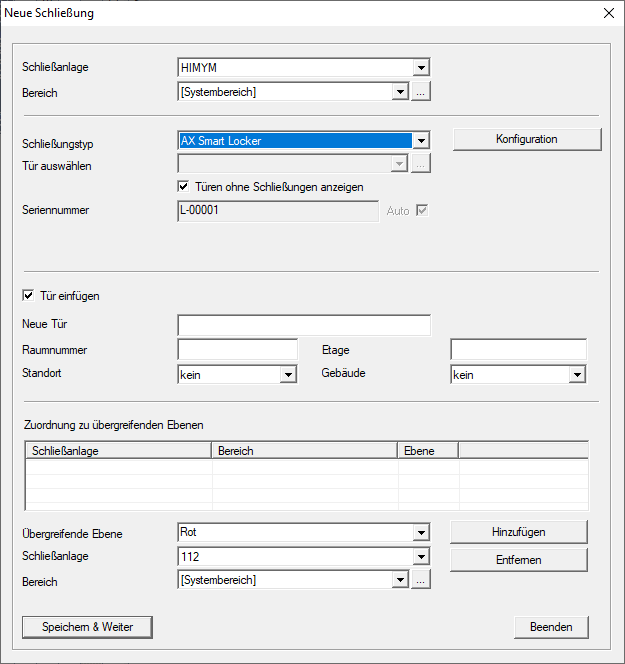Click the browse button next to top Bereich

point(422,92)
